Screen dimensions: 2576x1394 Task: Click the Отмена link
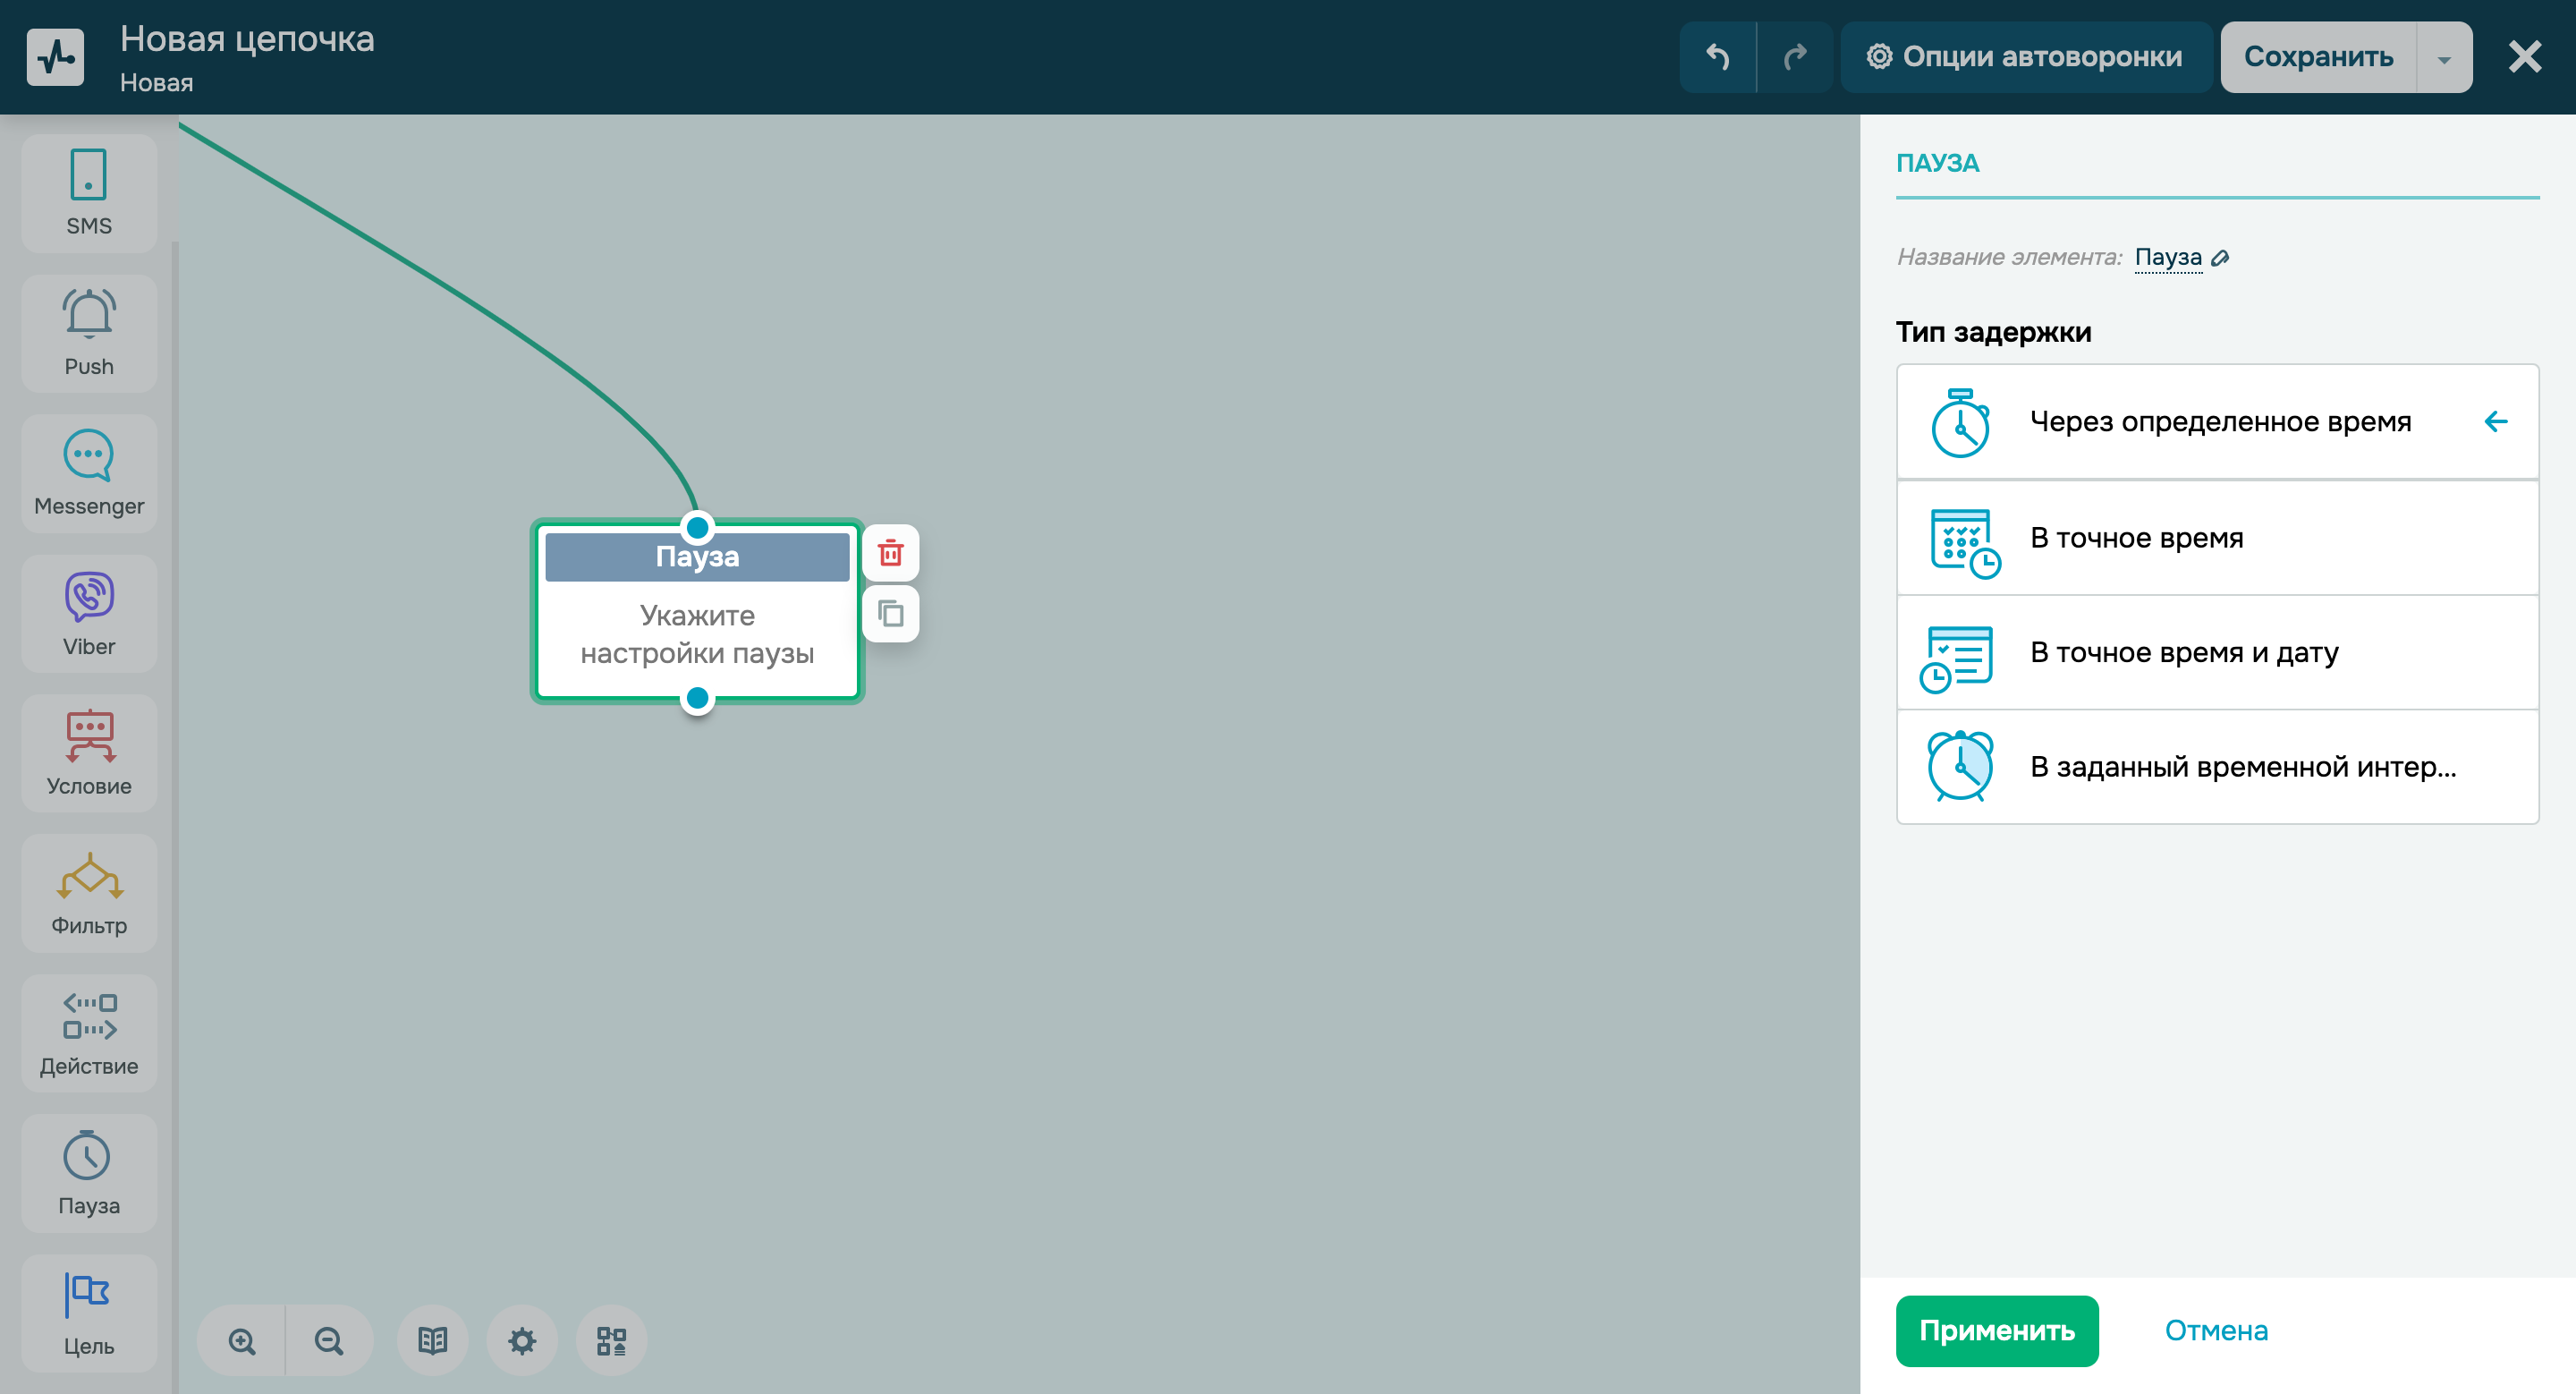tap(2215, 1330)
